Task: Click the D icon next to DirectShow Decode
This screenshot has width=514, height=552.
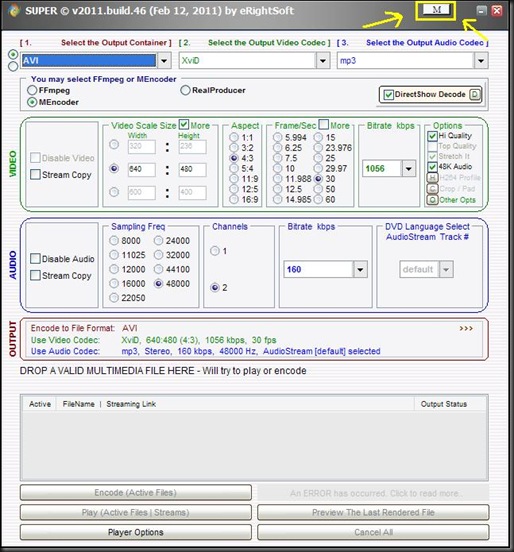Action: (x=475, y=94)
